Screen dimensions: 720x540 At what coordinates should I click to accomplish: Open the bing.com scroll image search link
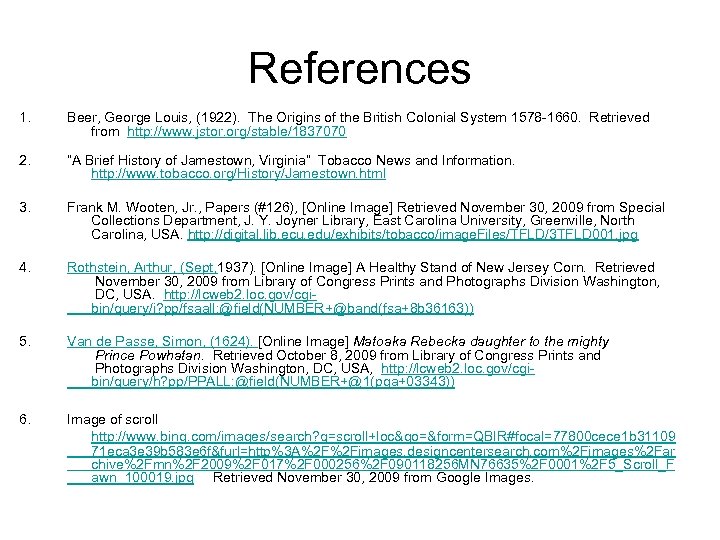371,457
